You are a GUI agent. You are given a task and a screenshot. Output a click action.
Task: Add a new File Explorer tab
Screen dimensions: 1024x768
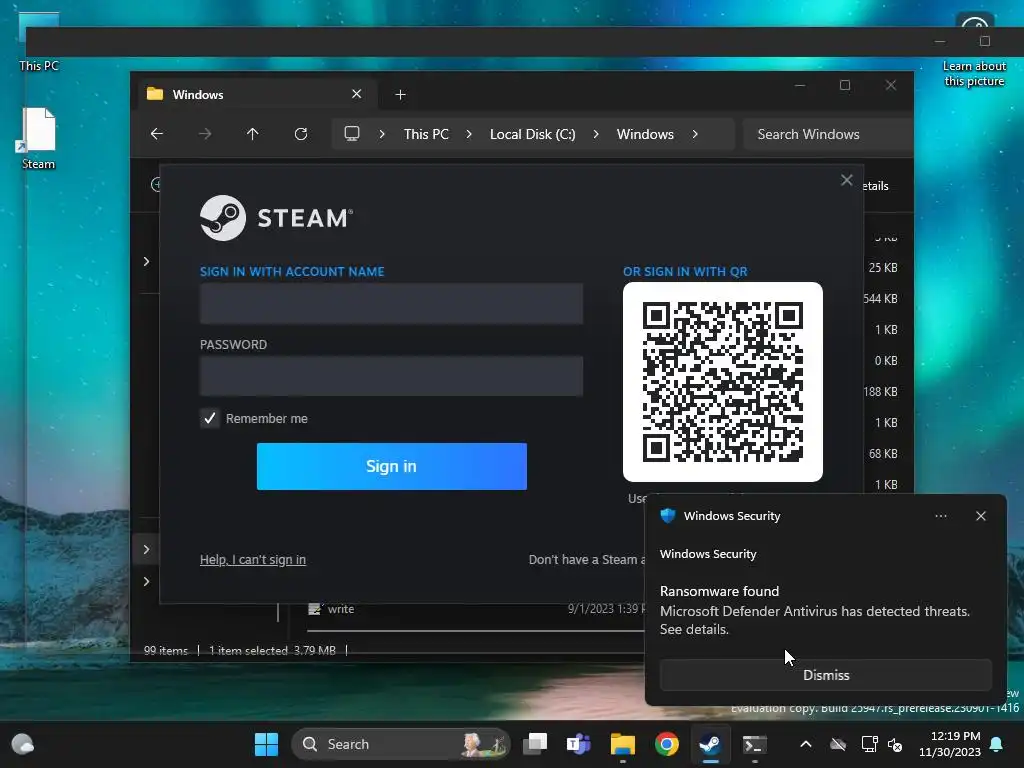[x=400, y=95]
